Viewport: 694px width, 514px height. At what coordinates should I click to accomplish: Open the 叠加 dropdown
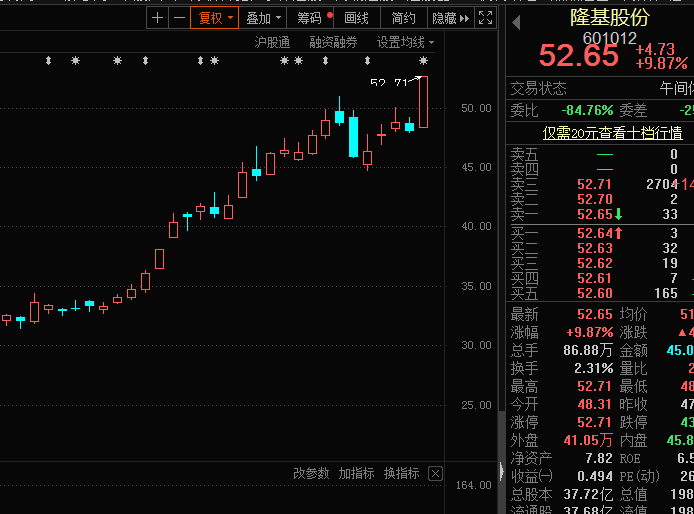tap(263, 18)
